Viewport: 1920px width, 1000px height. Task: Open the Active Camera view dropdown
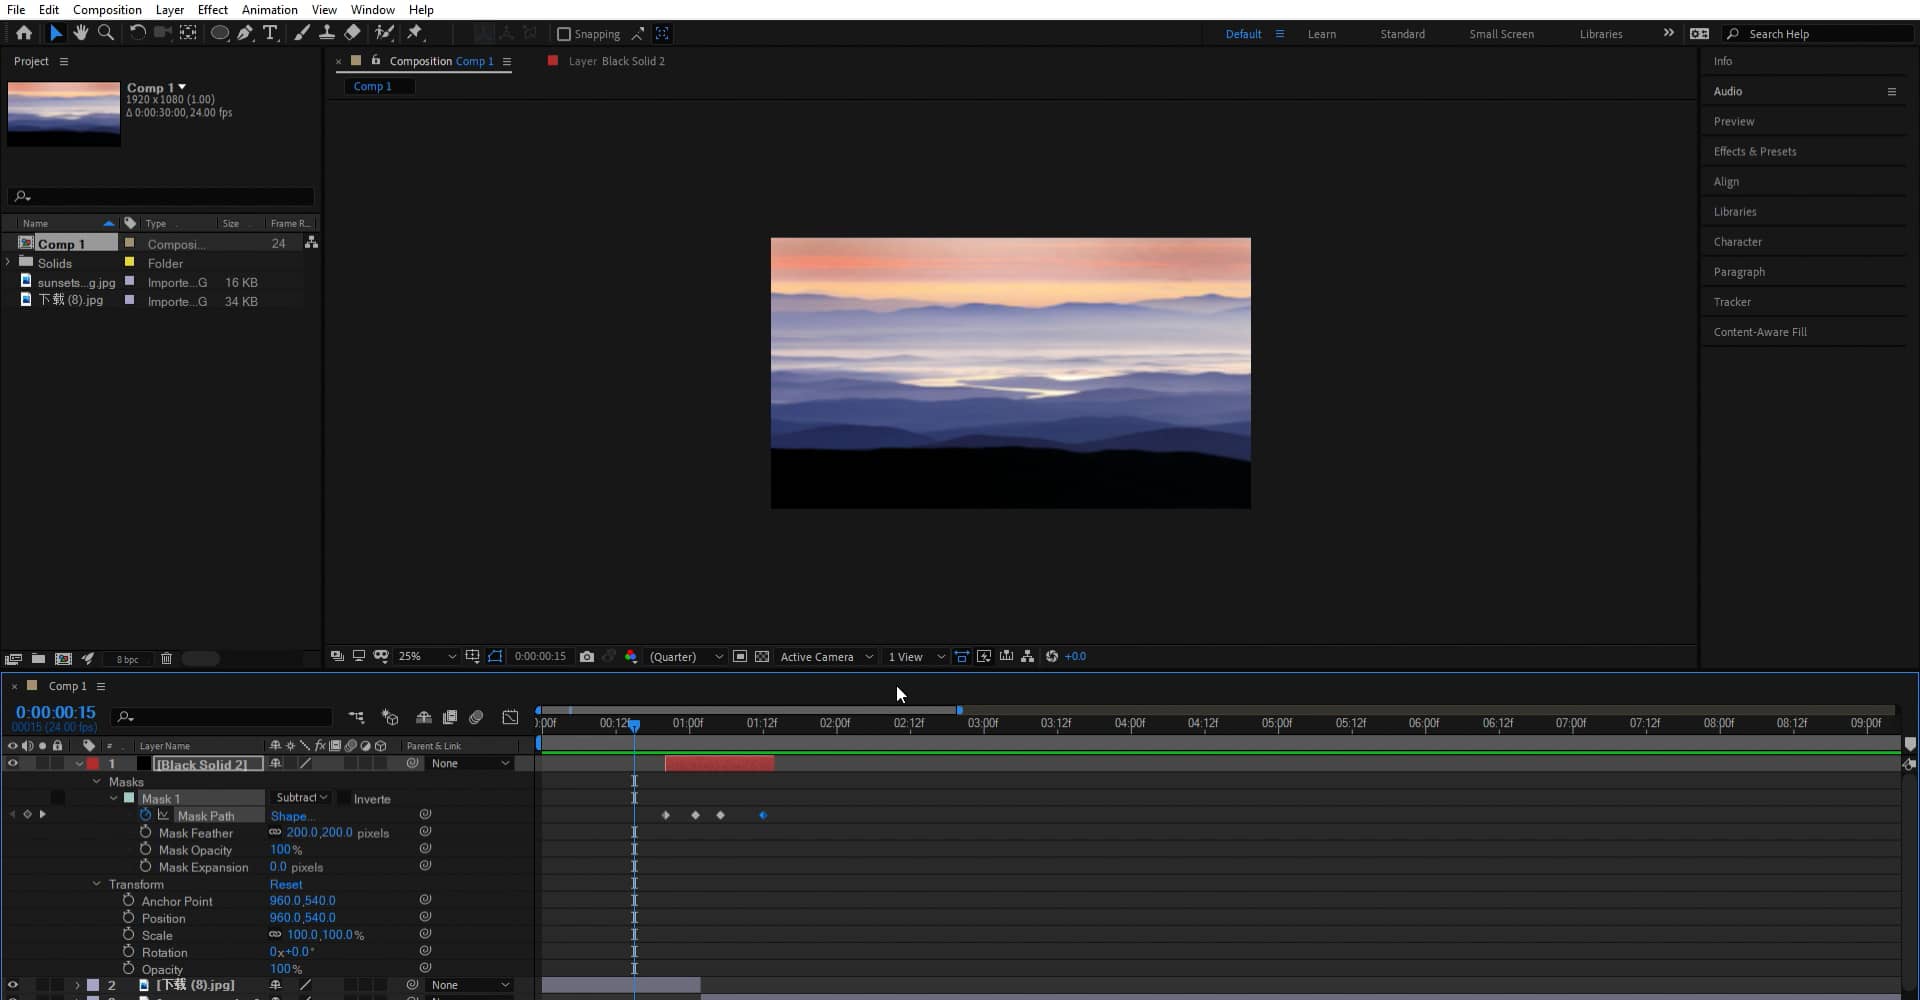click(826, 657)
